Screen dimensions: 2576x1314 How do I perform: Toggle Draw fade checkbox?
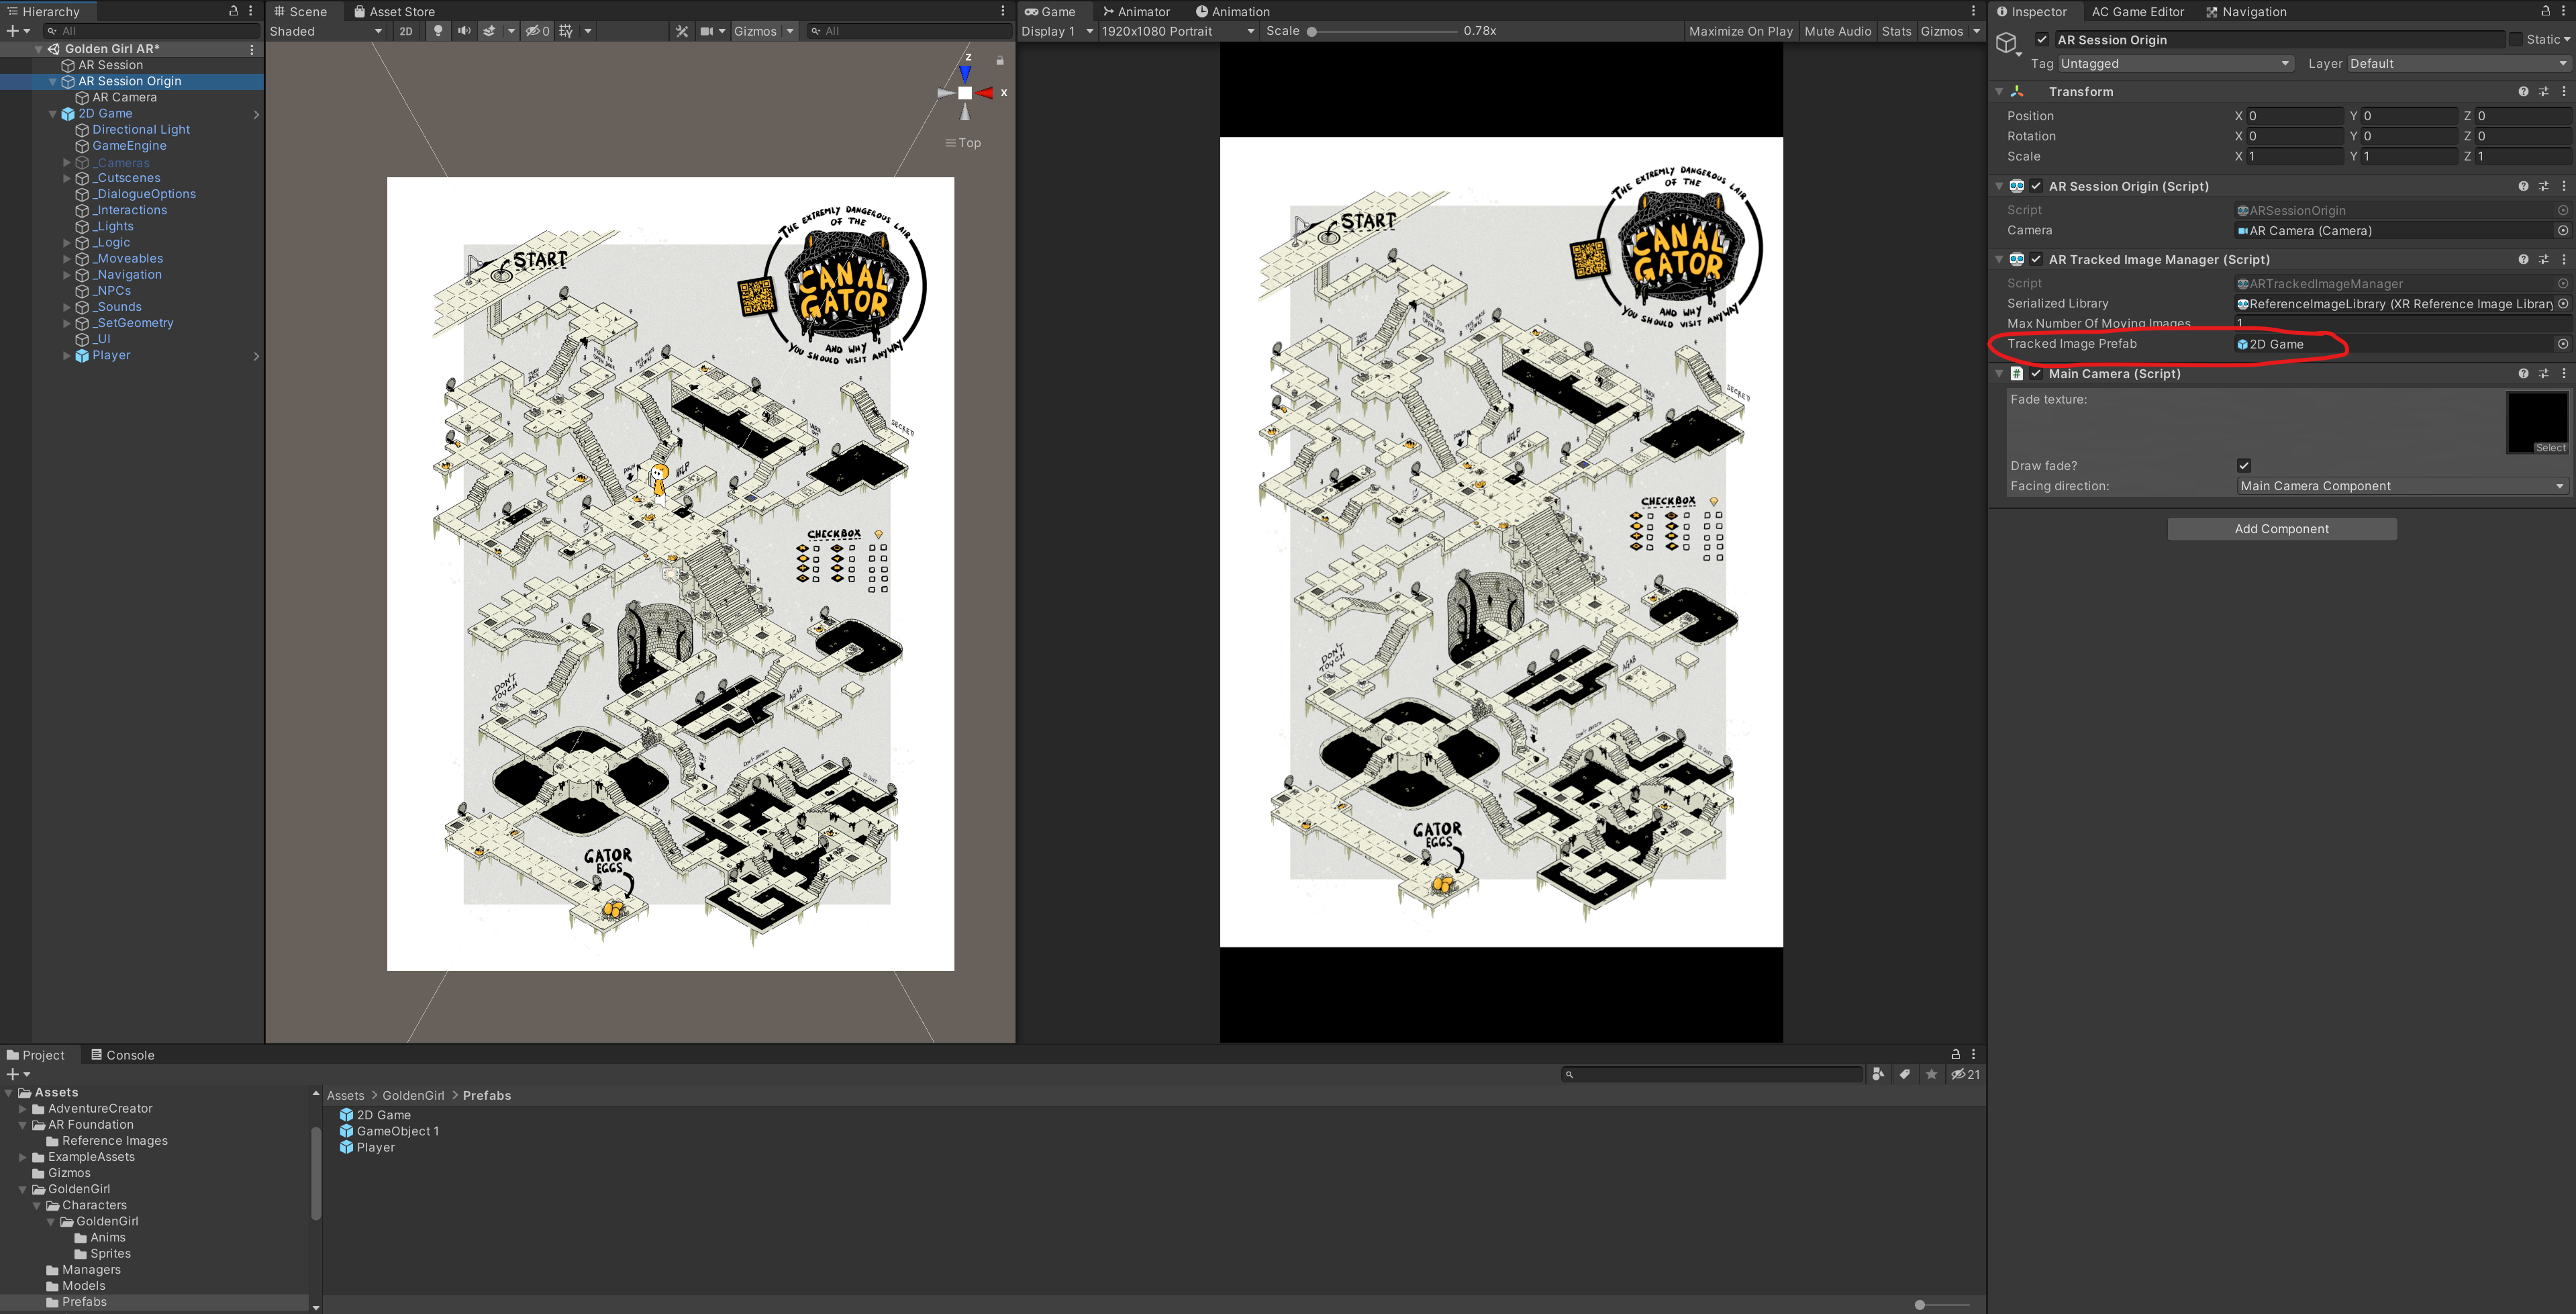pos(2244,465)
